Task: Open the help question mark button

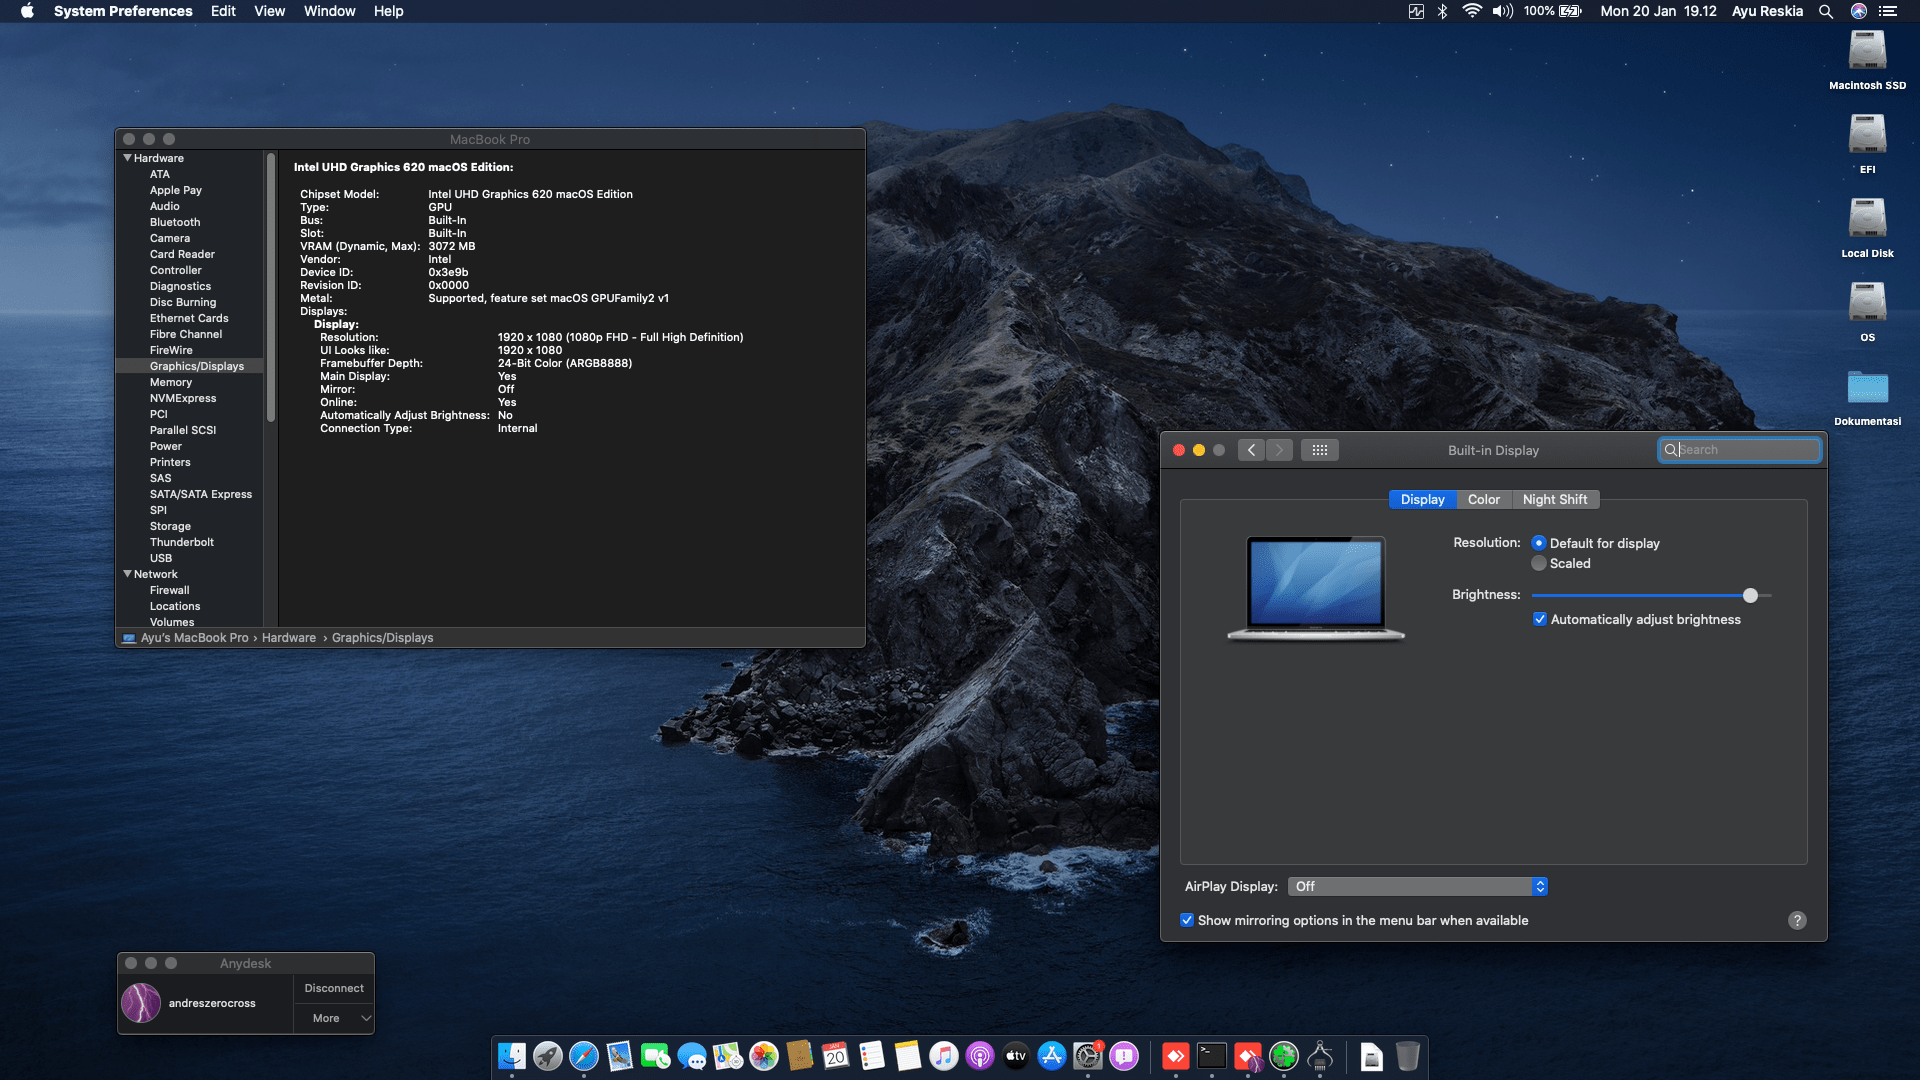Action: point(1797,920)
